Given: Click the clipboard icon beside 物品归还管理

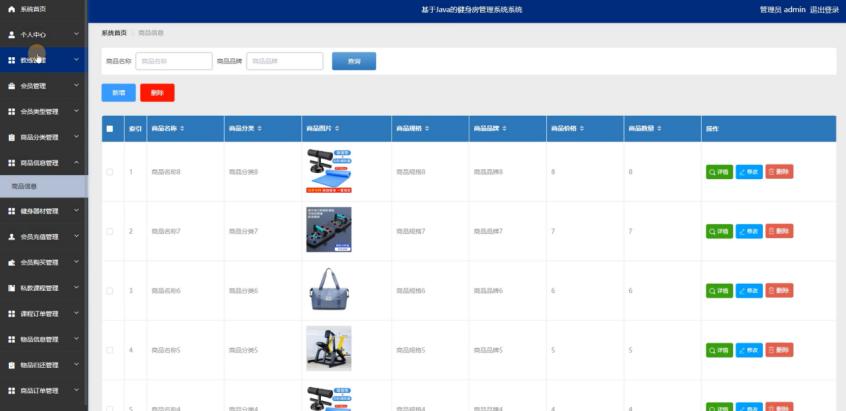Looking at the screenshot, I should 11,365.
